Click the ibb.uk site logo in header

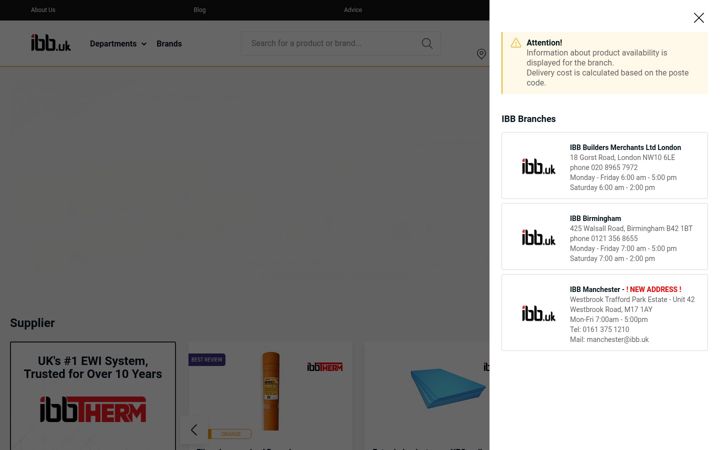(x=51, y=43)
